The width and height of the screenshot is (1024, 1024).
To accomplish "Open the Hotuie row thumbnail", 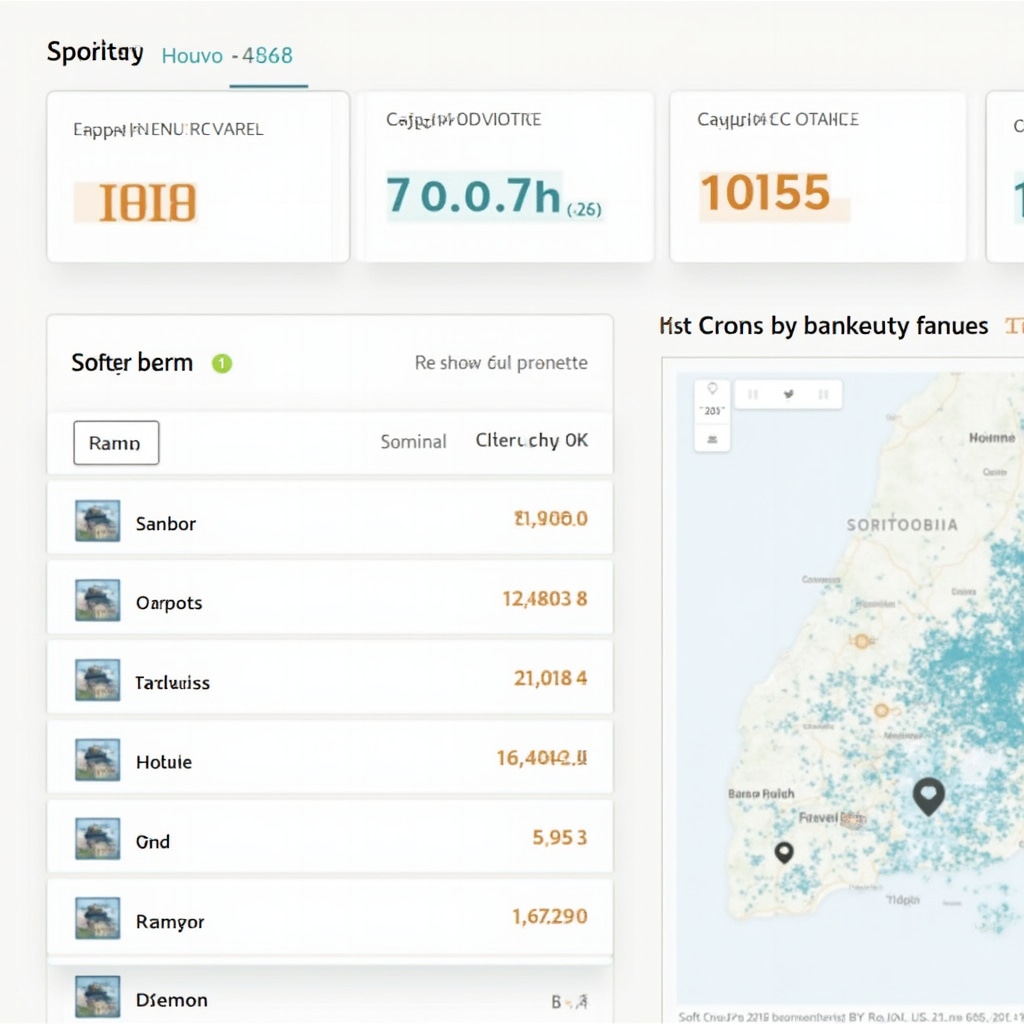I will click(x=98, y=760).
